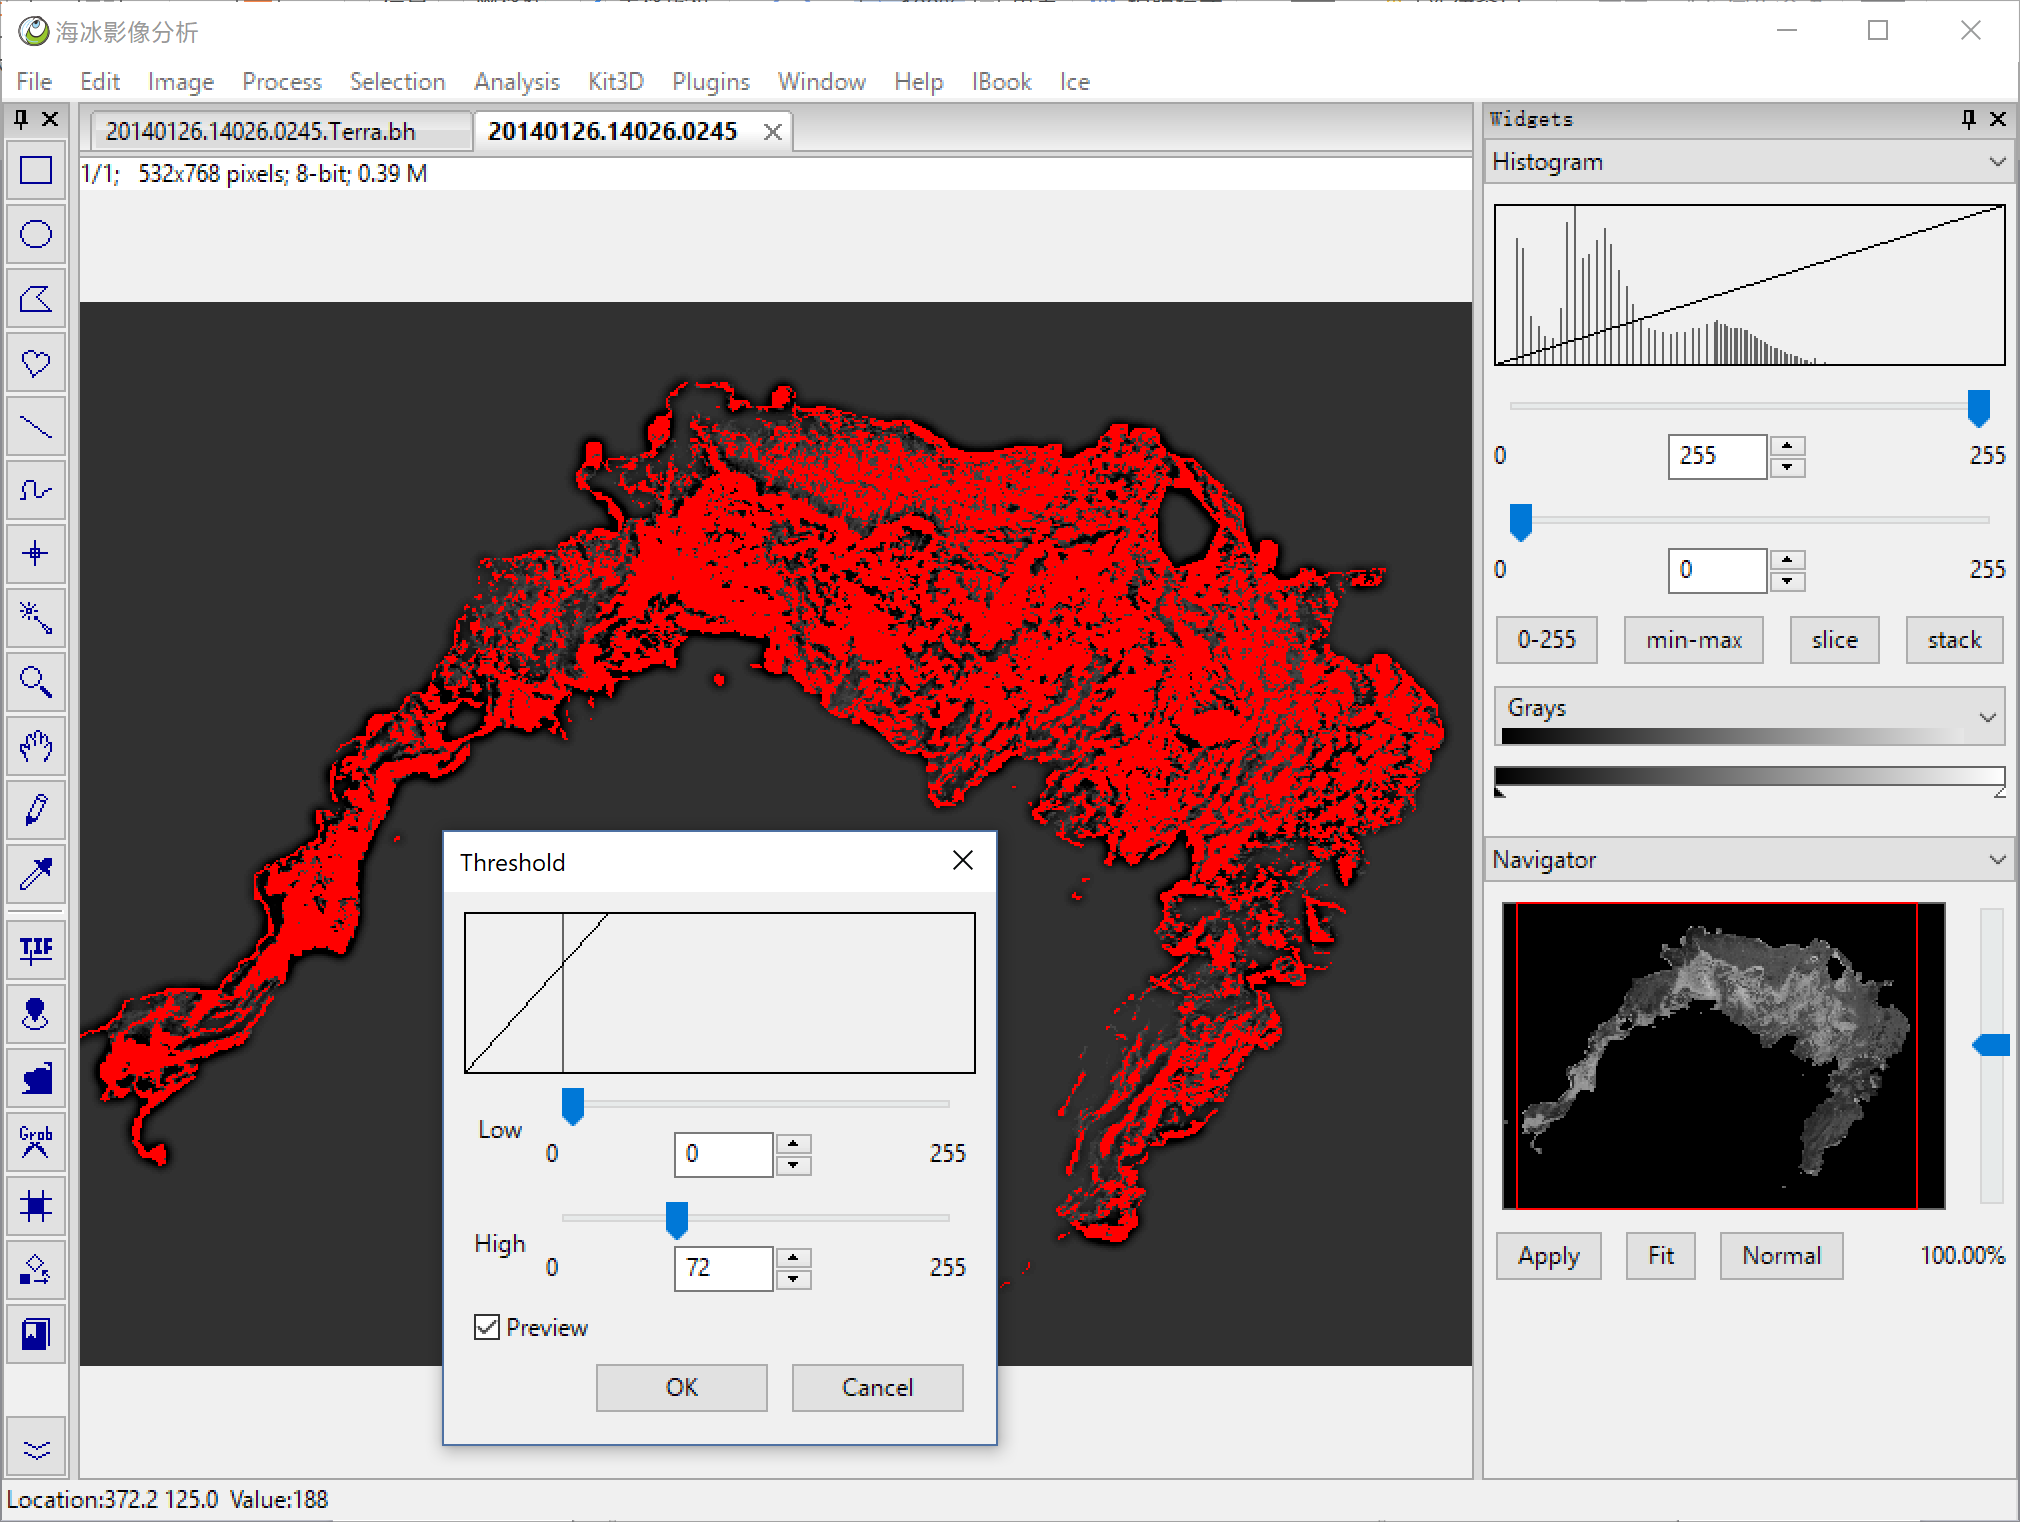Open the Grays colormap dropdown
This screenshot has width=2020, height=1522.
click(1987, 716)
